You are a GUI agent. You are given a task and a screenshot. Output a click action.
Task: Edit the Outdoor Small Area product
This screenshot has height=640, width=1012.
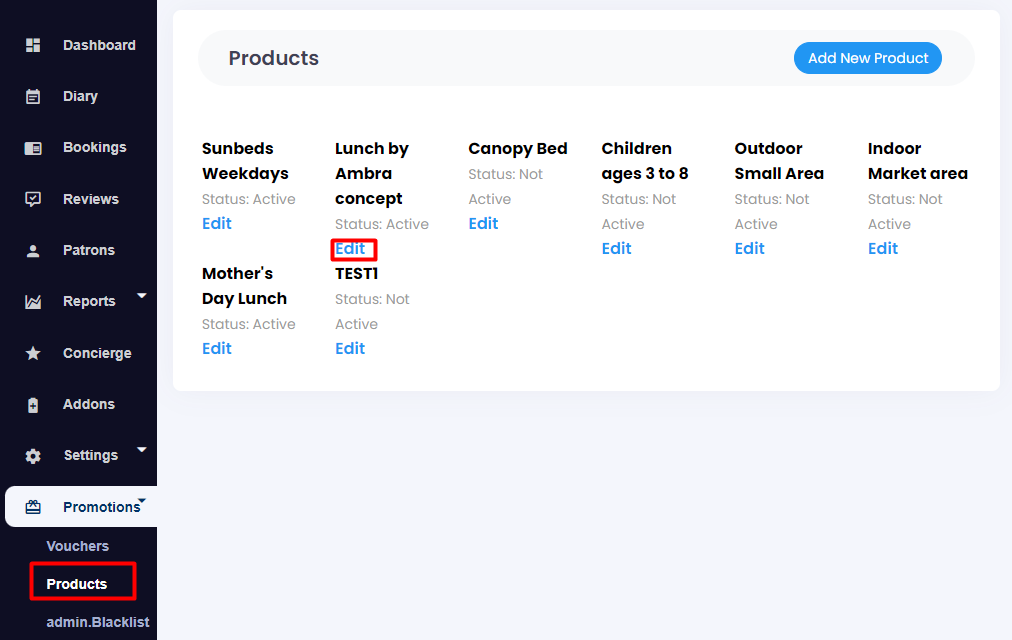tap(749, 248)
